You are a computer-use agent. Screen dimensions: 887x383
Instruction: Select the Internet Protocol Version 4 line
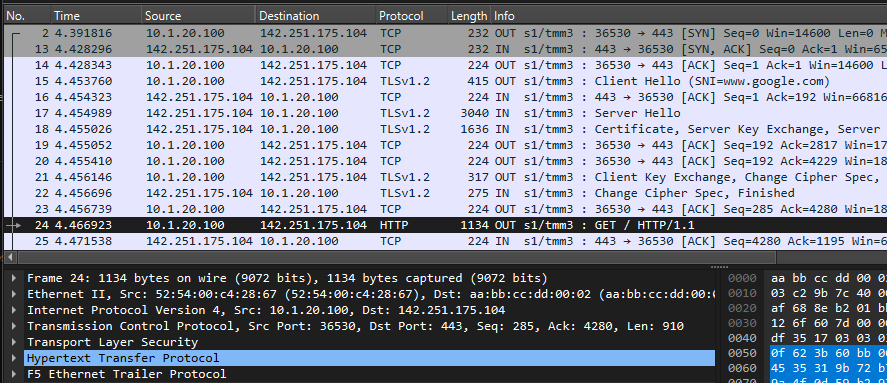coord(369,310)
